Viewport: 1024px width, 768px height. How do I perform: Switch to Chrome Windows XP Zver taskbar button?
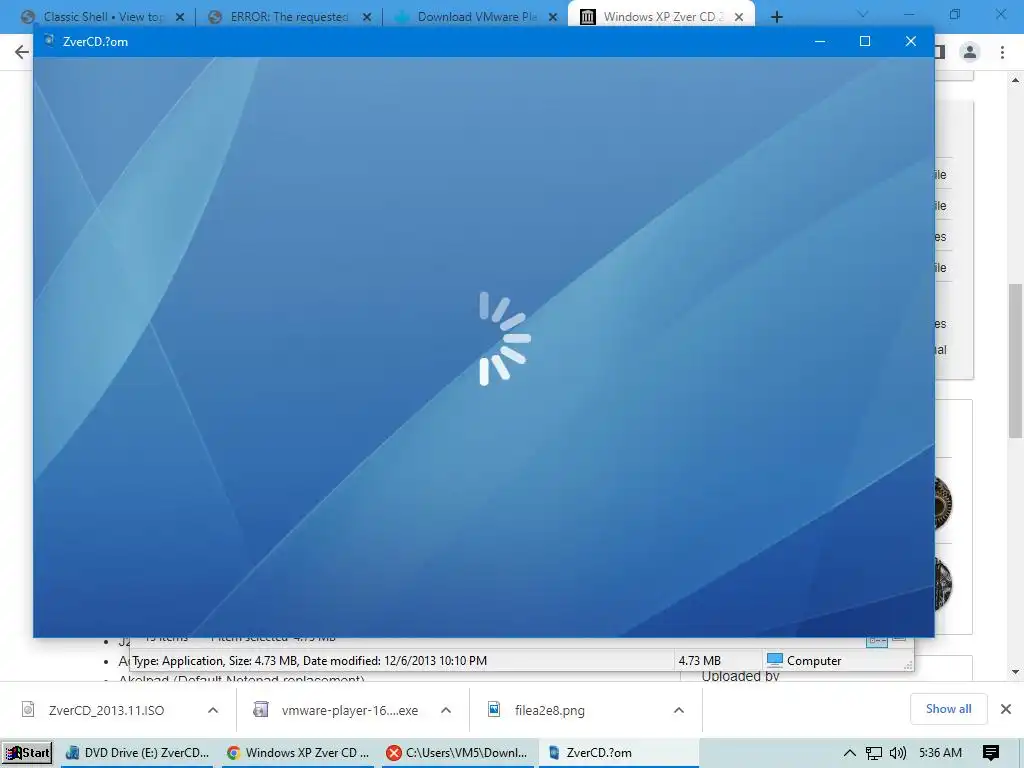pyautogui.click(x=298, y=753)
